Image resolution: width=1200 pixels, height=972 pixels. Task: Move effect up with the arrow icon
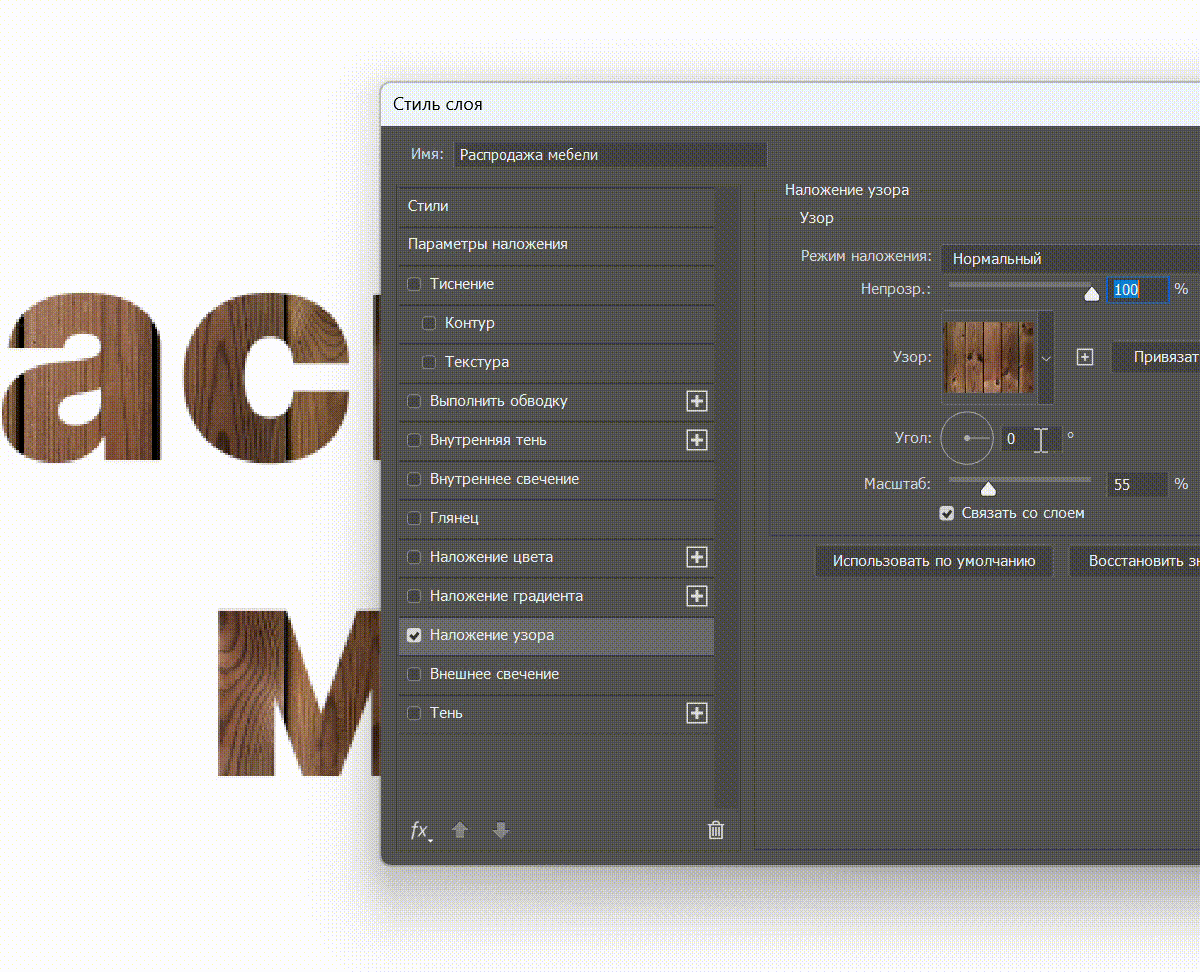pyautogui.click(x=460, y=830)
